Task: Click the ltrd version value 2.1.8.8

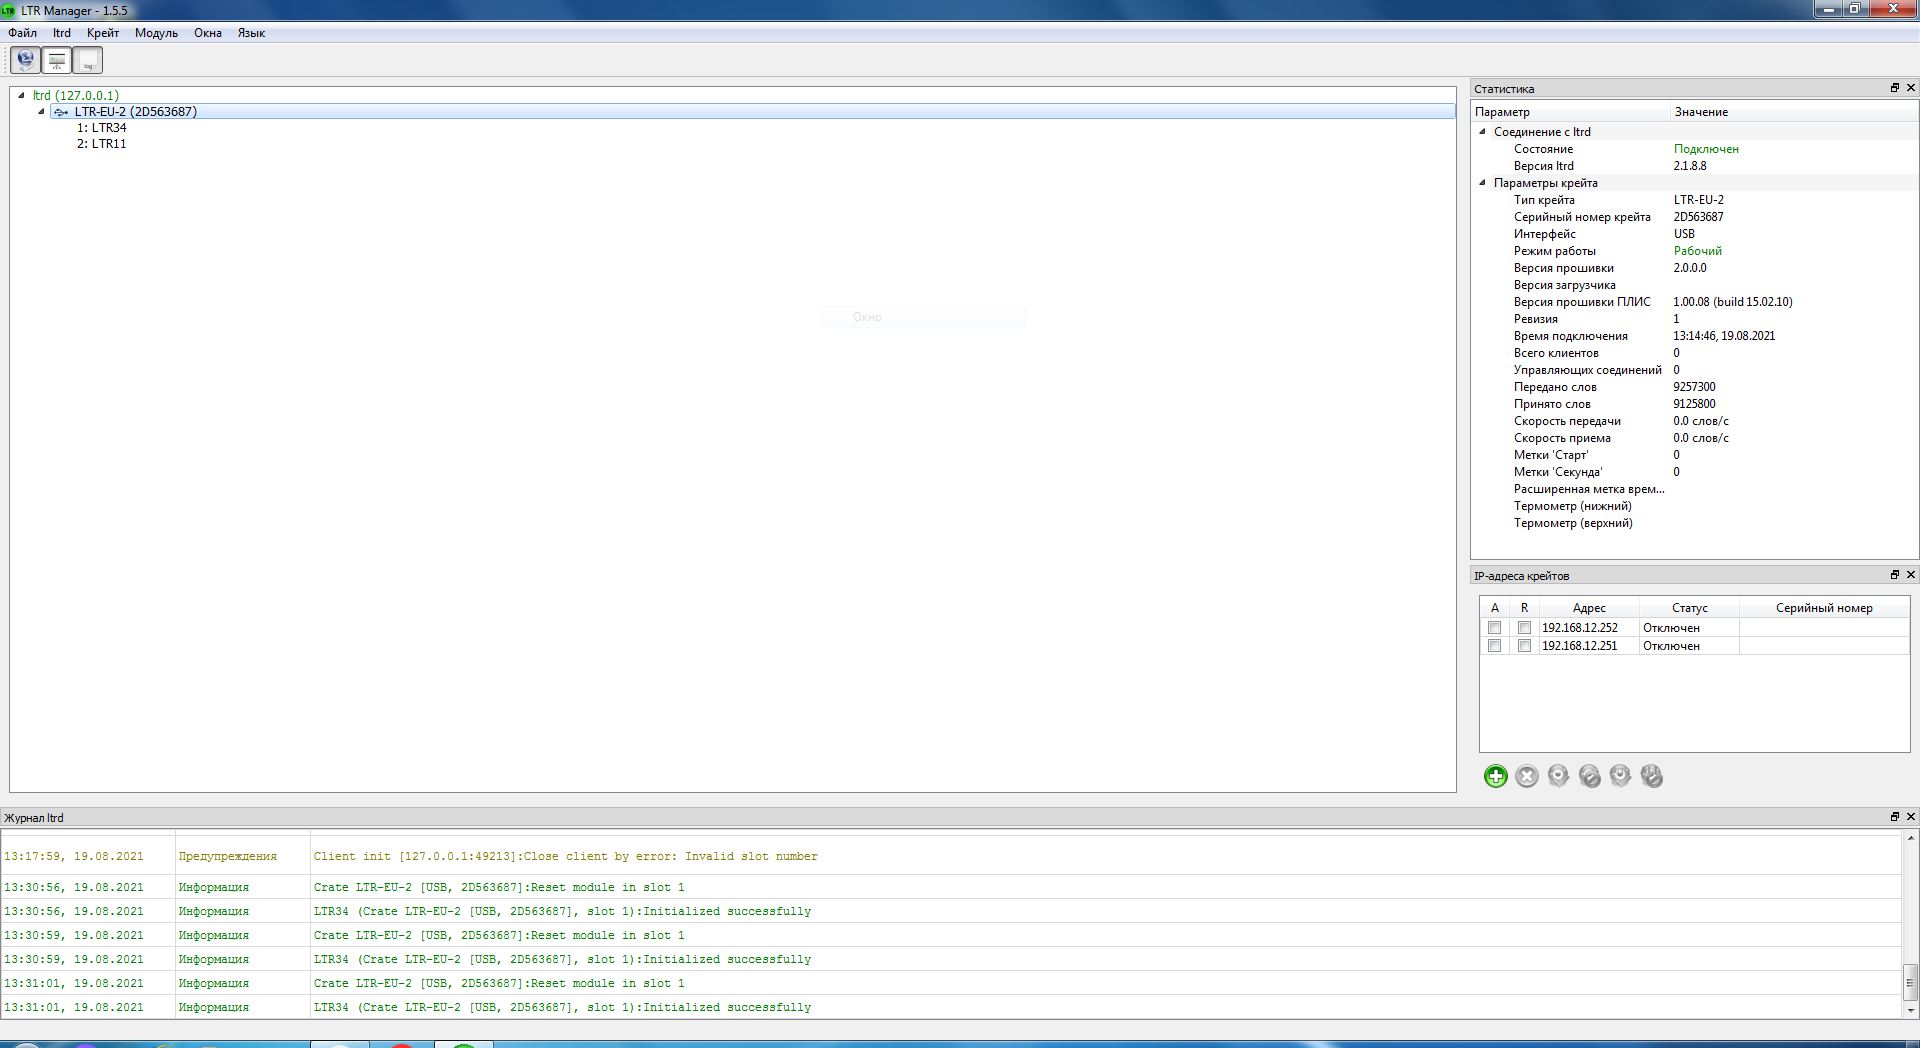Action: [1690, 166]
